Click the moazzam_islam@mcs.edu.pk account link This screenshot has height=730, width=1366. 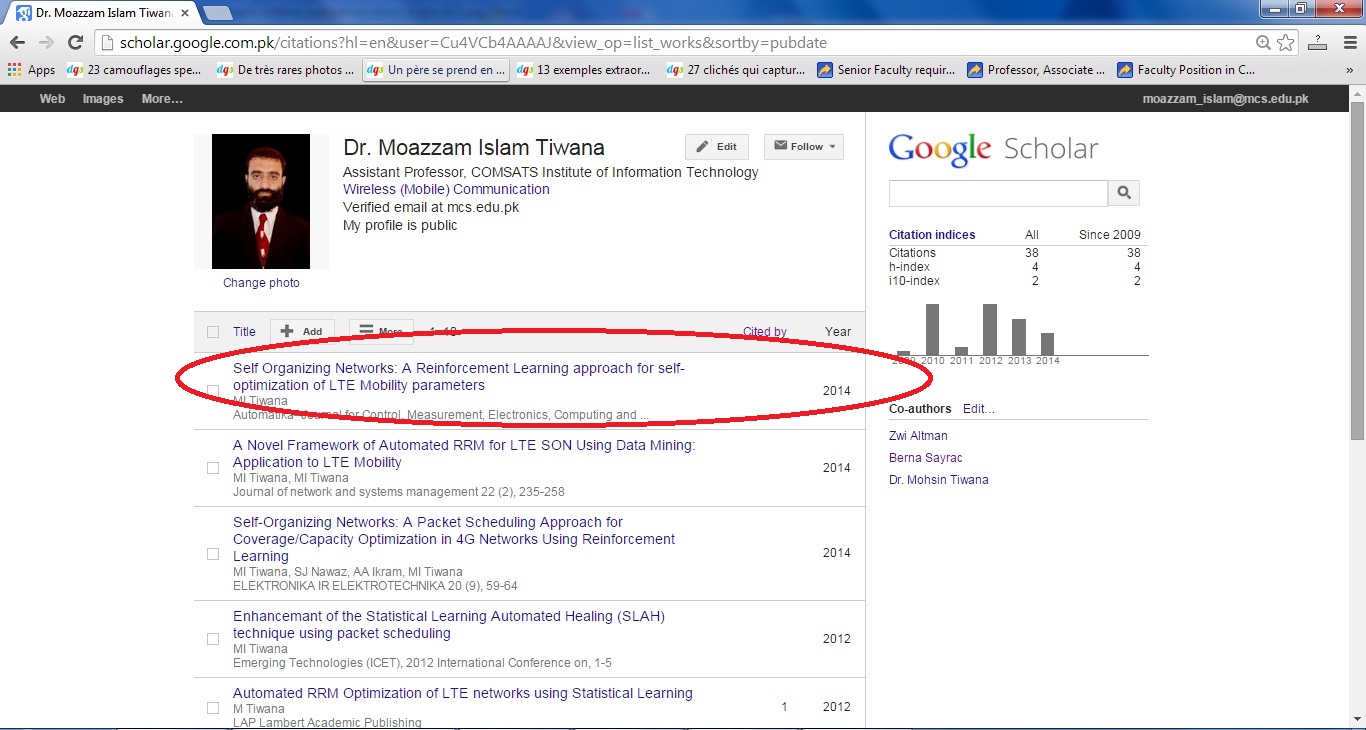tap(1225, 99)
